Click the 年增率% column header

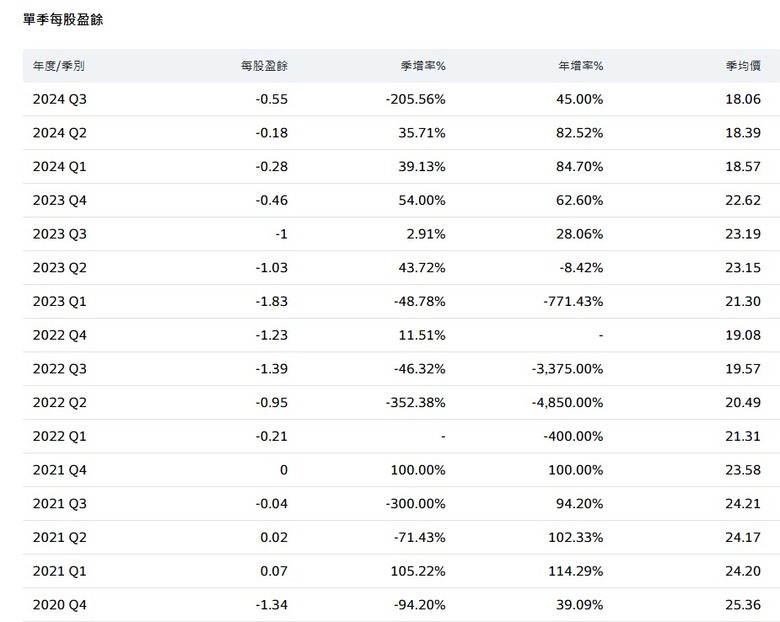click(x=581, y=66)
